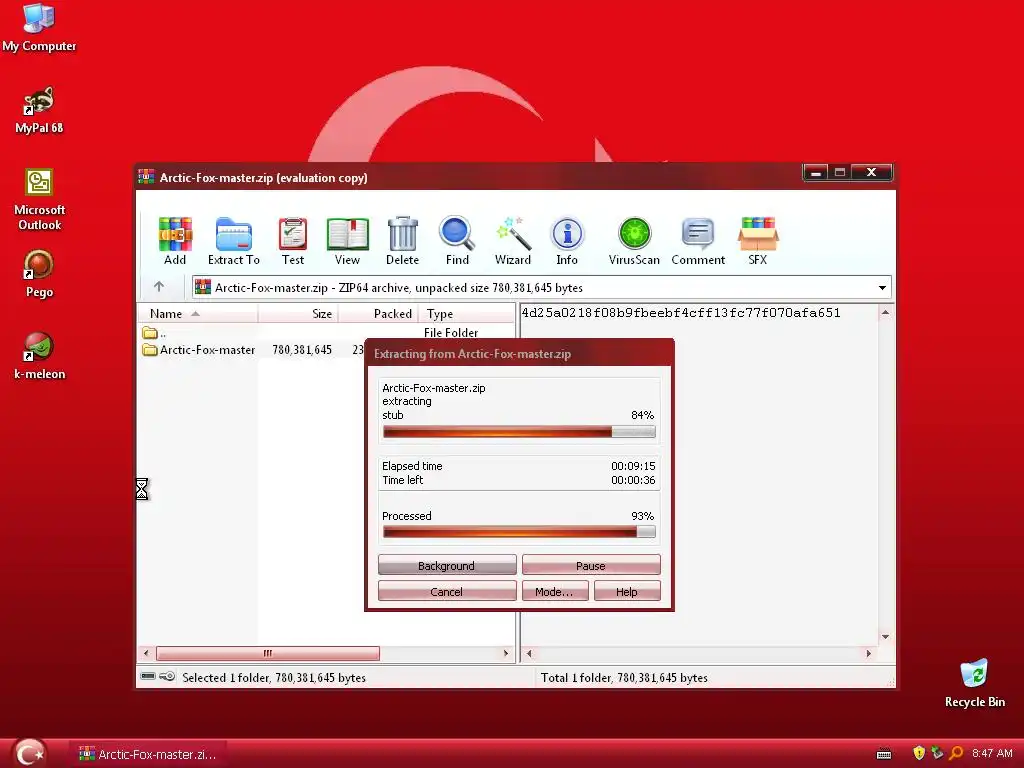Viewport: 1024px width, 768px height.
Task: Open the Mode... settings button
Action: click(555, 592)
